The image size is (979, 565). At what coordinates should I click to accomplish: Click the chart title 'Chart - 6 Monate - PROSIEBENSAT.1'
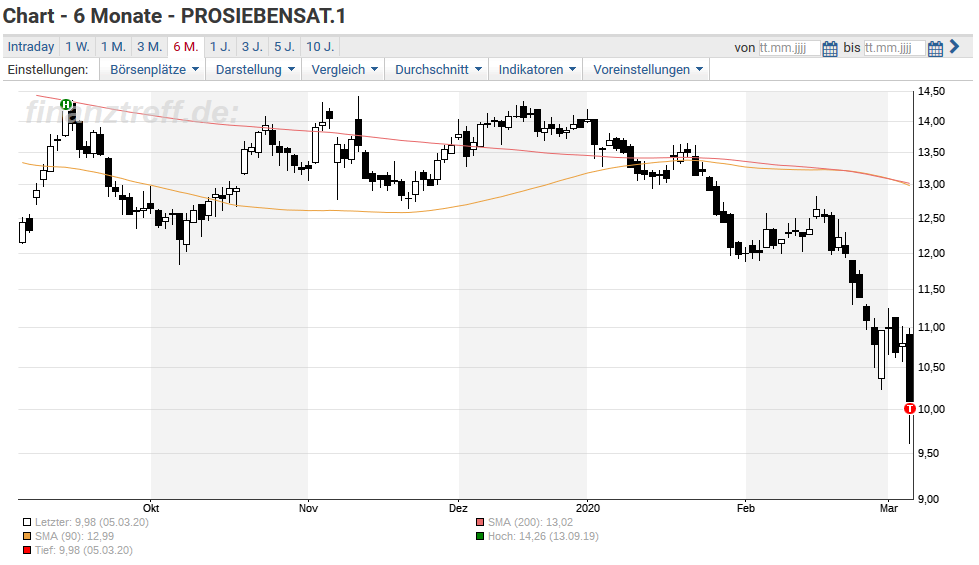pos(174,16)
